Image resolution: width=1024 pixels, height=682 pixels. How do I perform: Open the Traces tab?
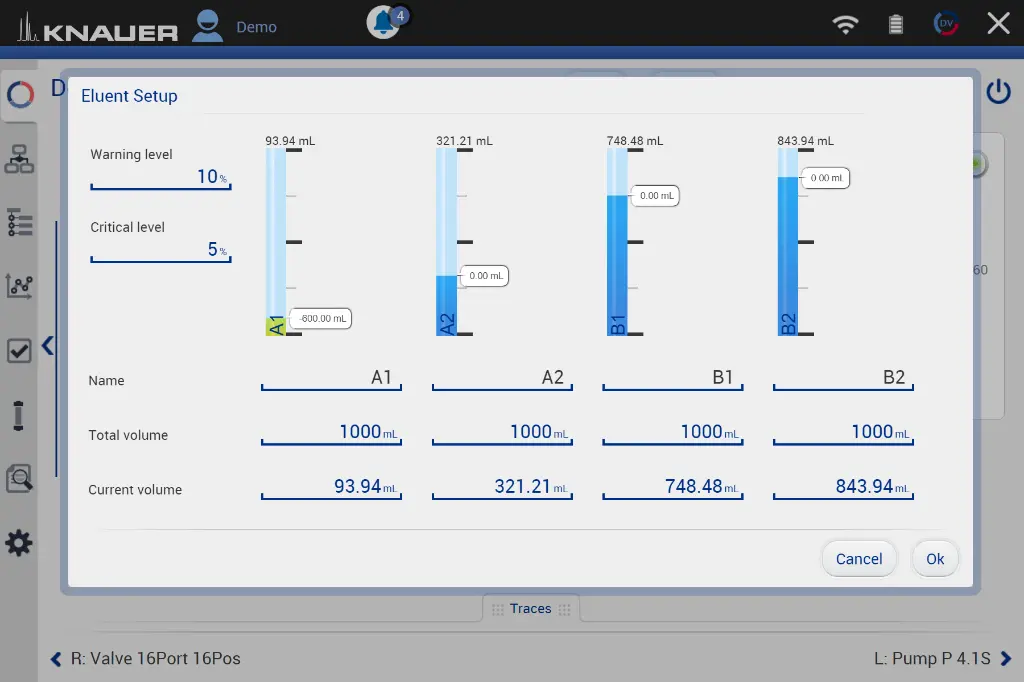coord(530,609)
